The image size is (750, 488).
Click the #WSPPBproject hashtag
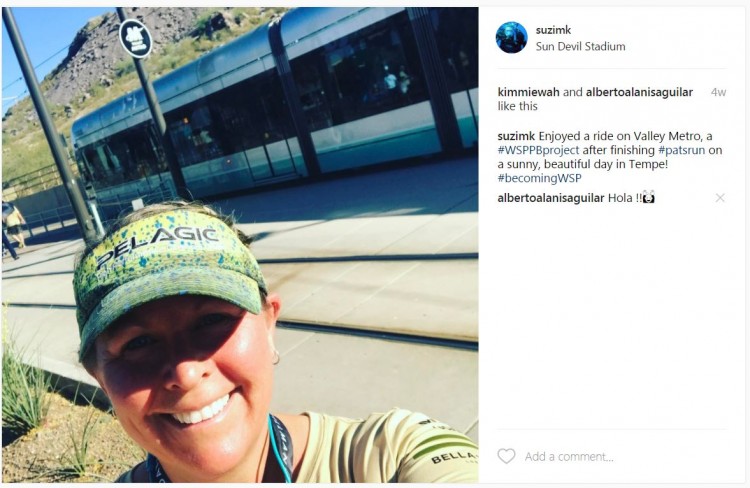click(538, 150)
